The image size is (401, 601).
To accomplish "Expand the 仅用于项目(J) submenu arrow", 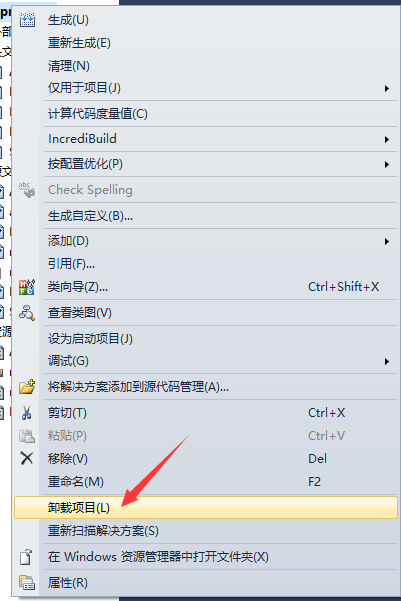I will pos(387,89).
